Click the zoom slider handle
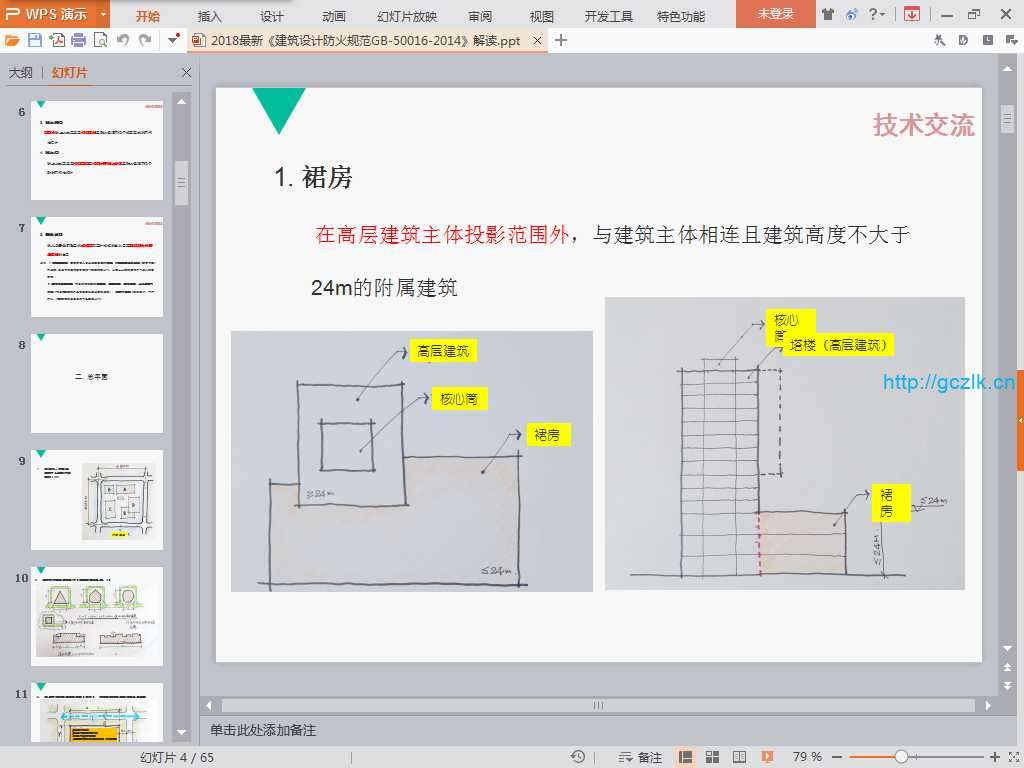The width and height of the screenshot is (1024, 768). point(901,757)
